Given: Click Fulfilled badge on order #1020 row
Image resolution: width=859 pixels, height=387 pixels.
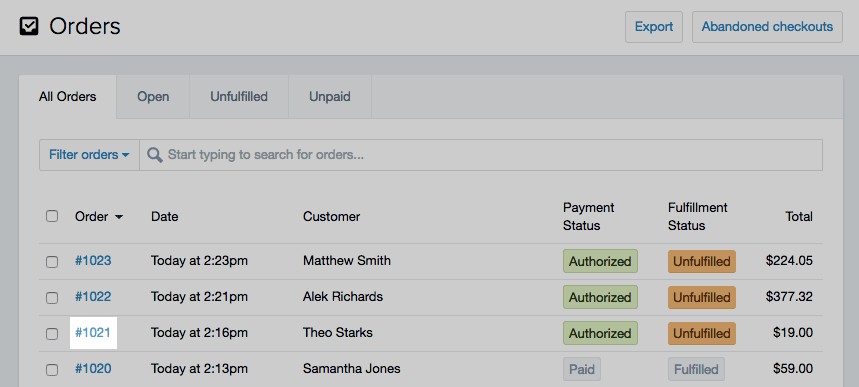Looking at the screenshot, I should pyautogui.click(x=696, y=369).
